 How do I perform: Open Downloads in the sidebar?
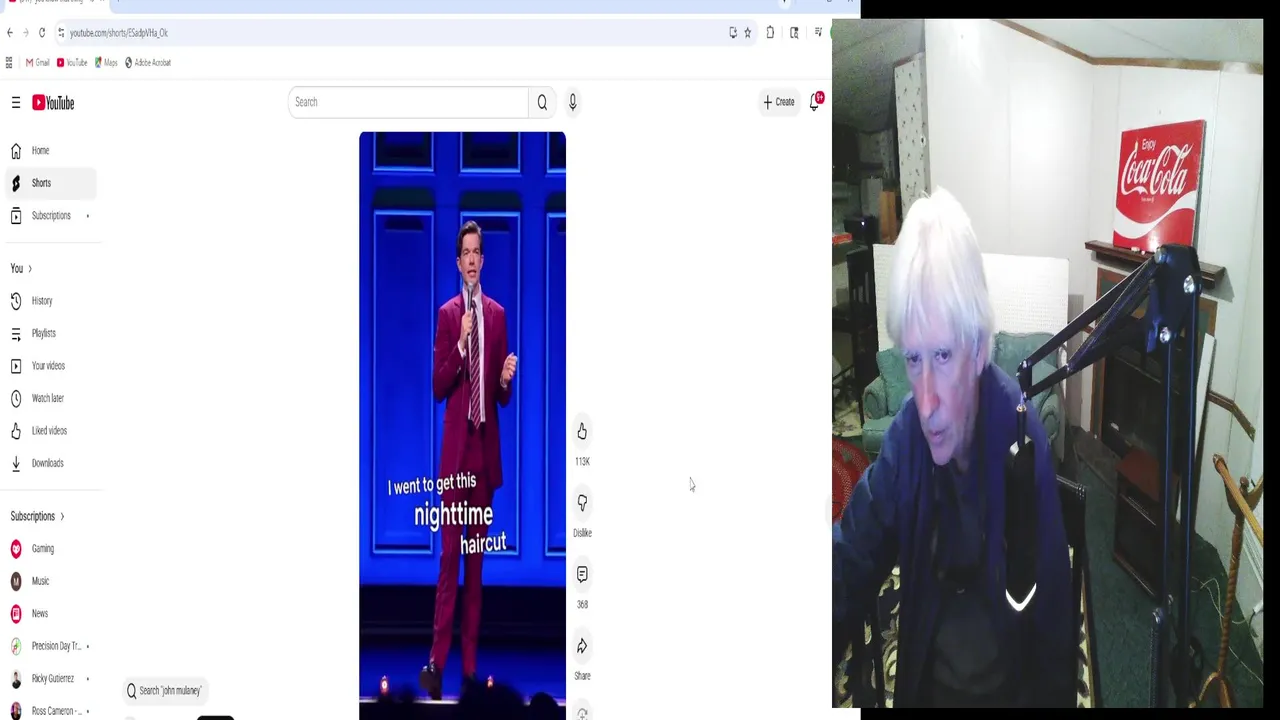[51, 463]
